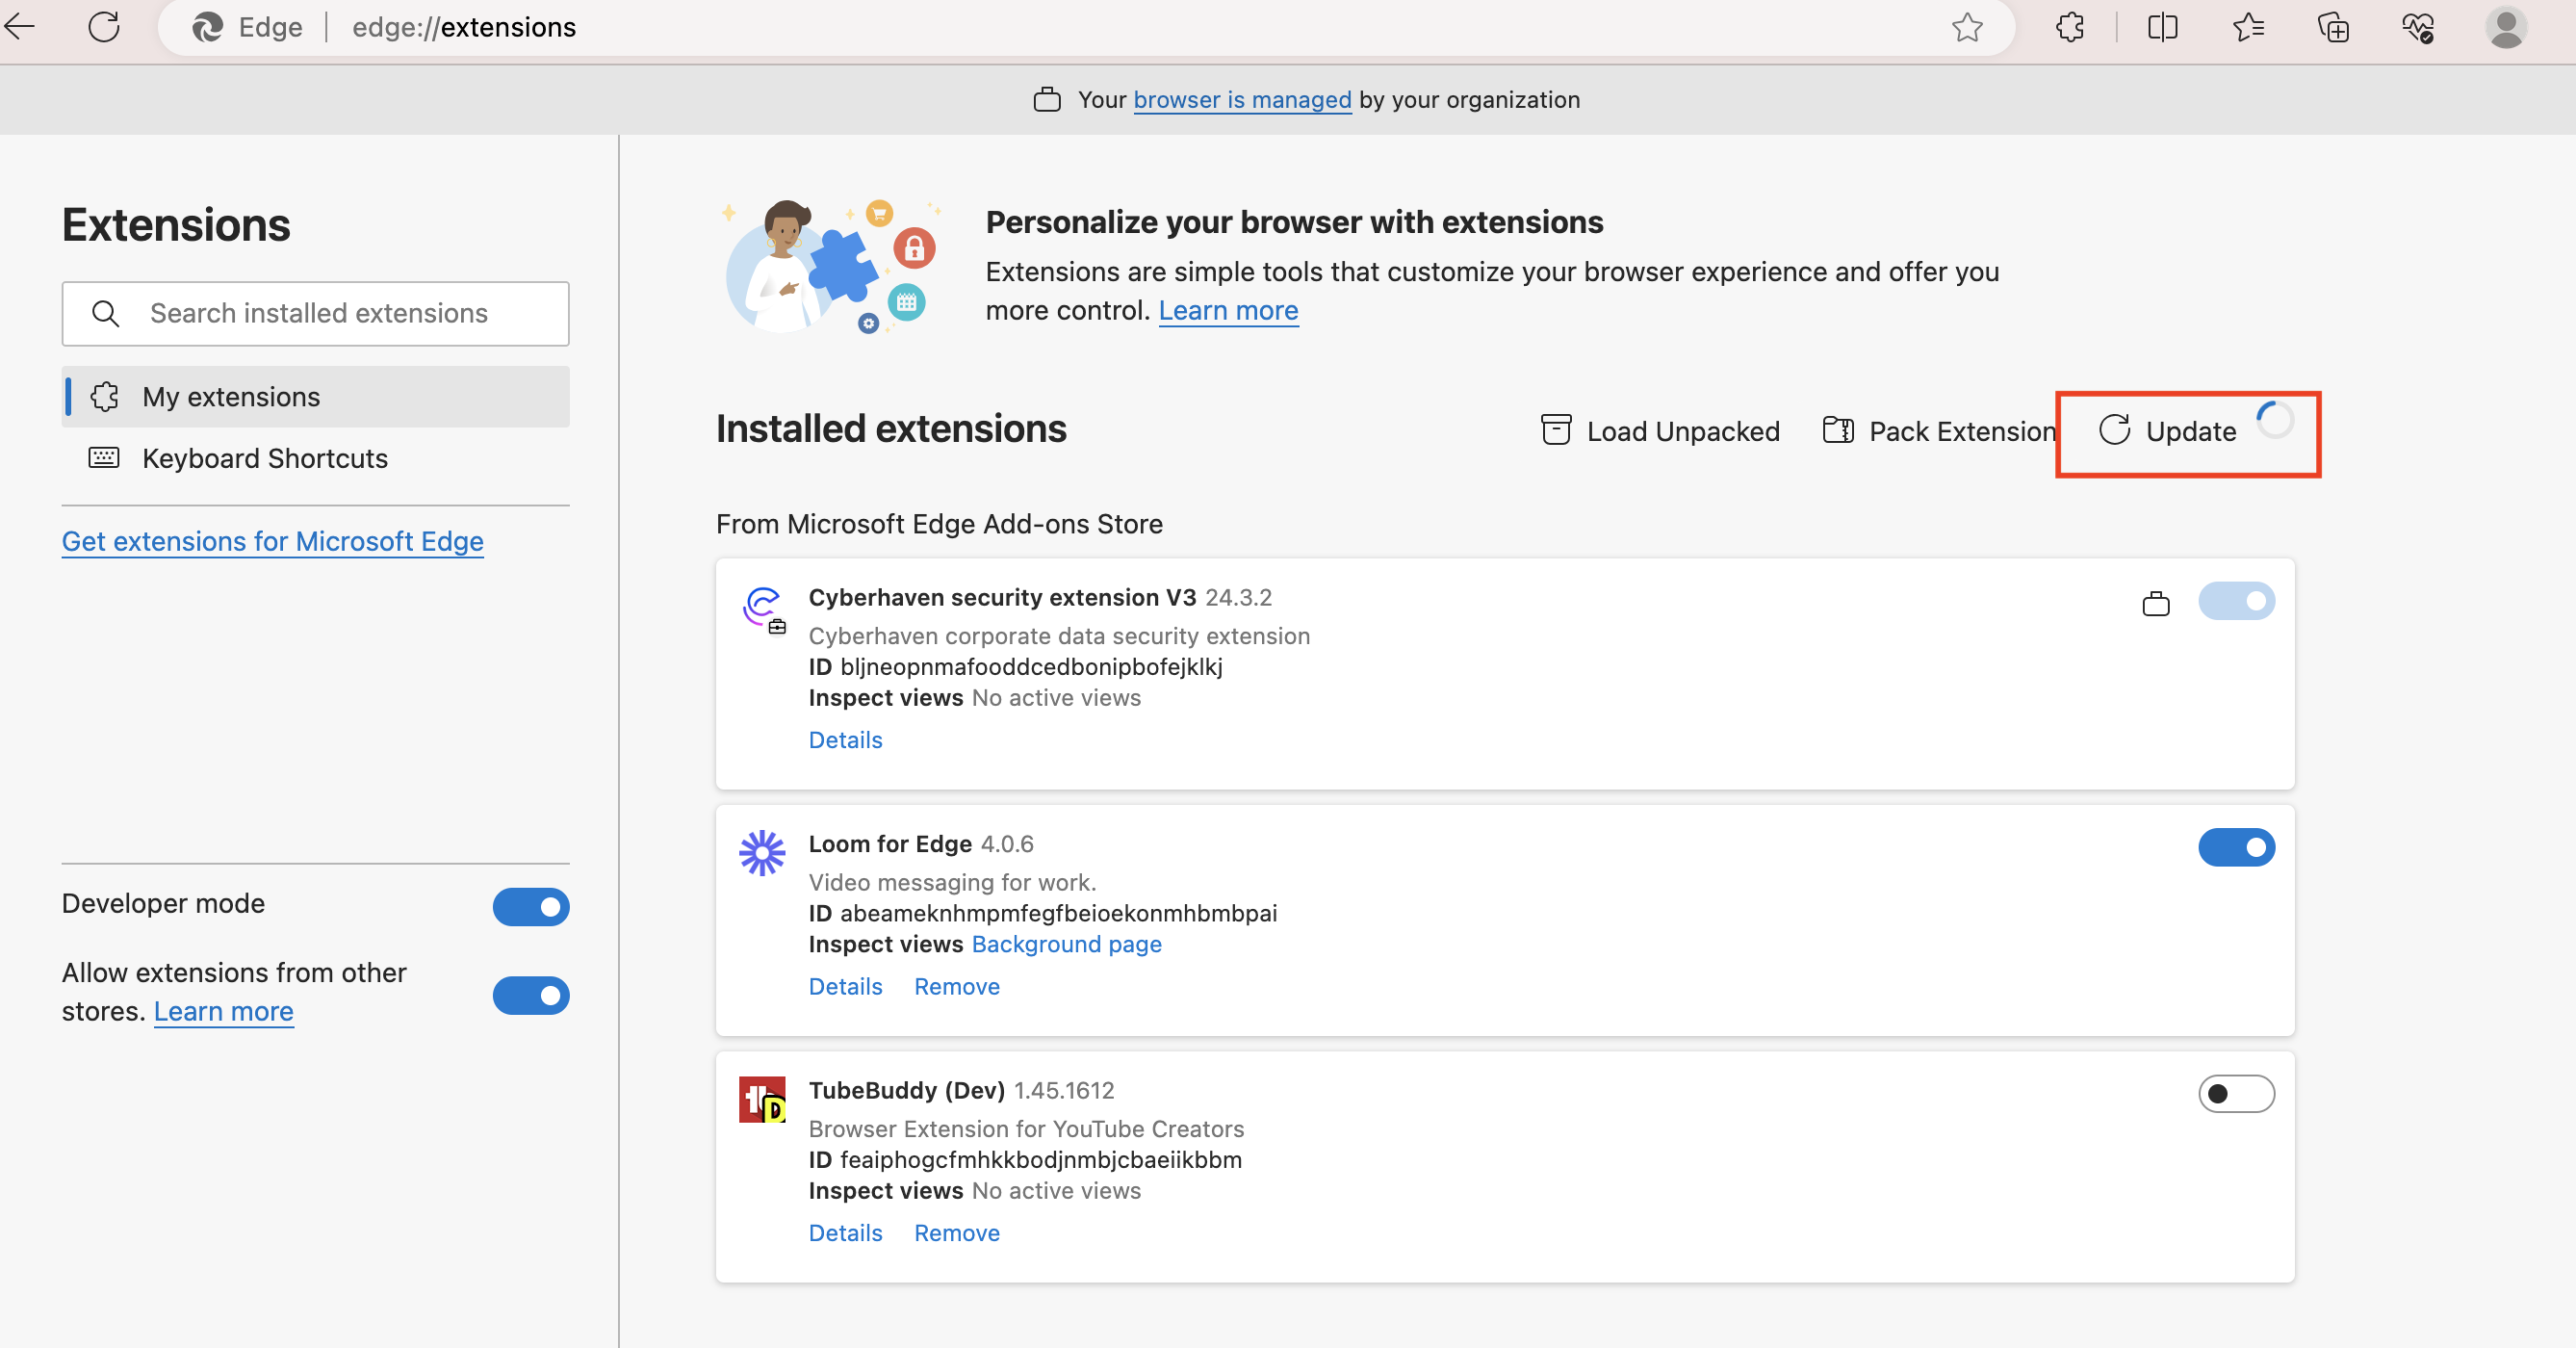Open Cyberhaven extension Details

(x=845, y=740)
